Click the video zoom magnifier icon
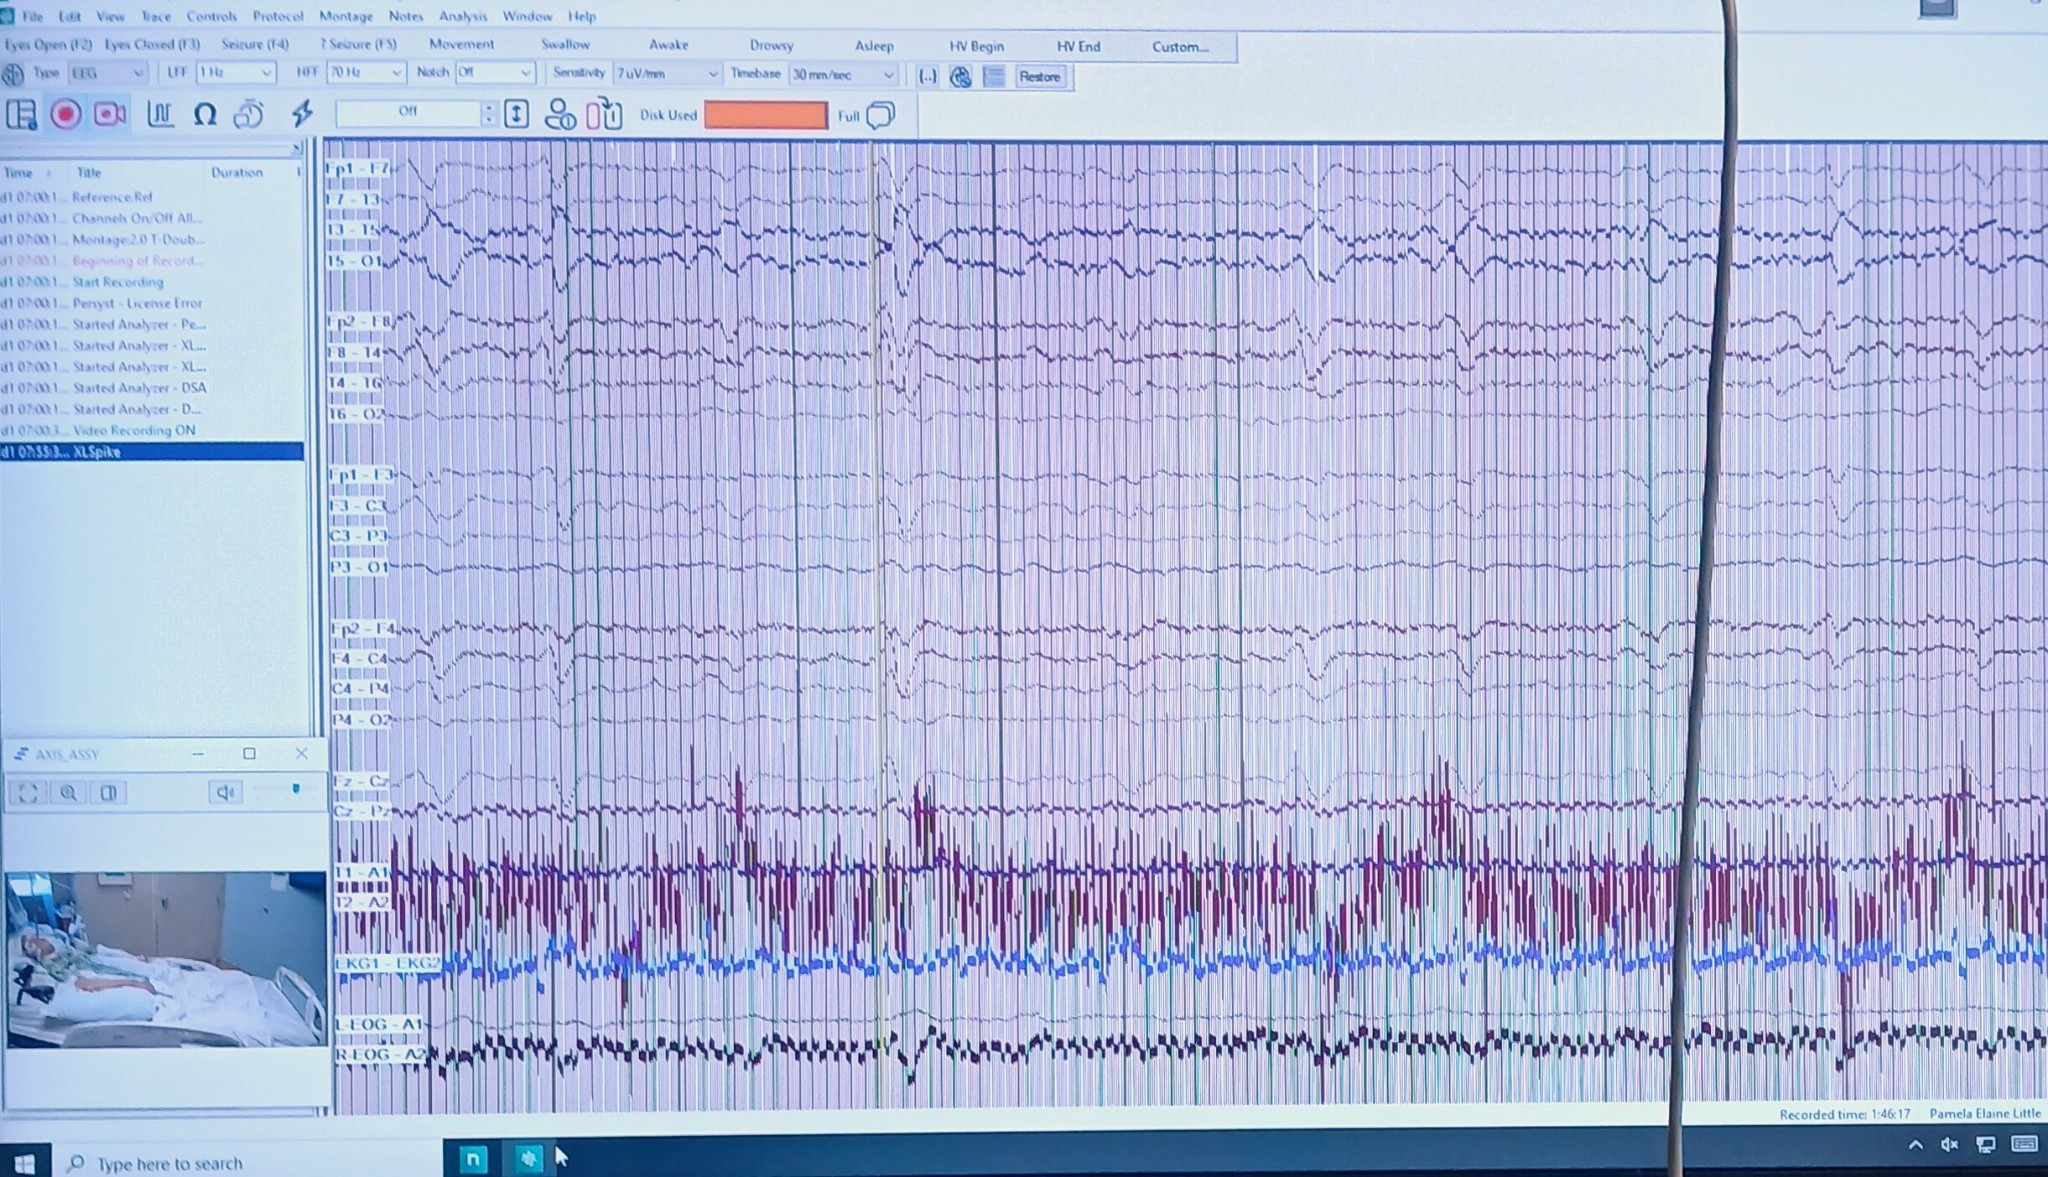Viewport: 2048px width, 1177px height. tap(68, 793)
